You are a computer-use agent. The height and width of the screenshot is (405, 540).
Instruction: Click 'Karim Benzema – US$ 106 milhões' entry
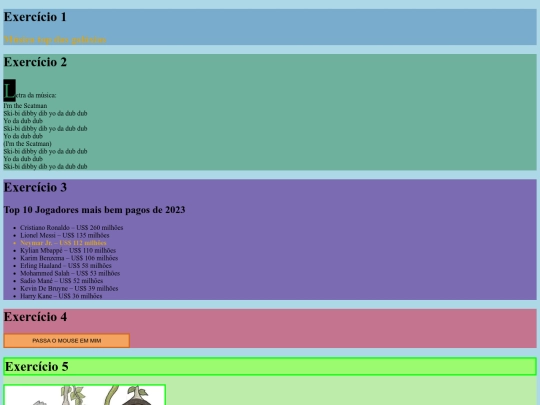pyautogui.click(x=69, y=258)
